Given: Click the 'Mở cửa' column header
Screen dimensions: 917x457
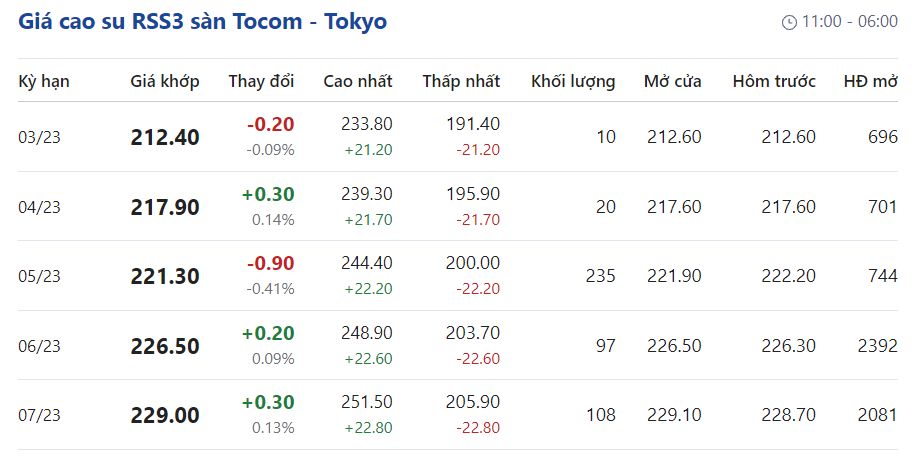Looking at the screenshot, I should 672,81.
